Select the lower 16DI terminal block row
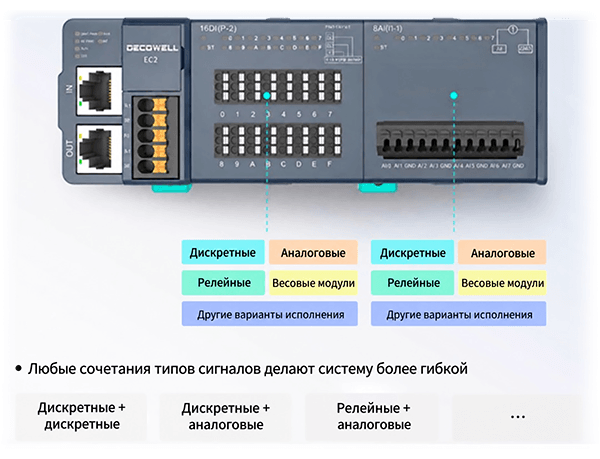This screenshot has height=459, width=600. [x=278, y=140]
